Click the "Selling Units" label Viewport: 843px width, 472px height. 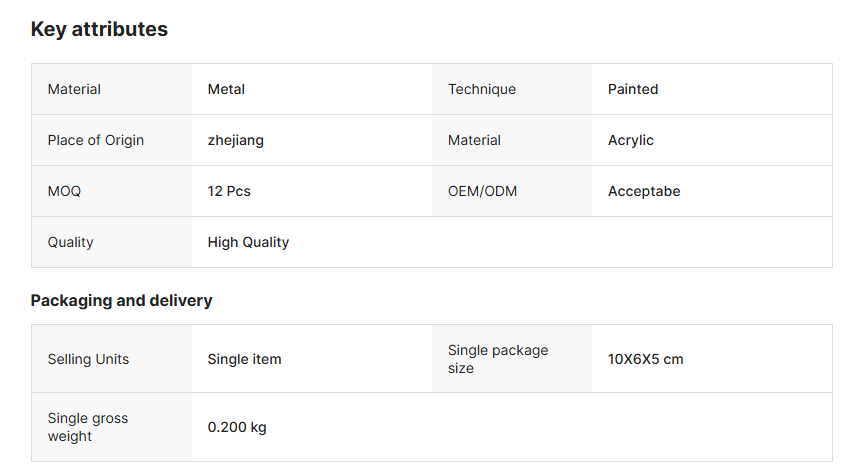[88, 359]
